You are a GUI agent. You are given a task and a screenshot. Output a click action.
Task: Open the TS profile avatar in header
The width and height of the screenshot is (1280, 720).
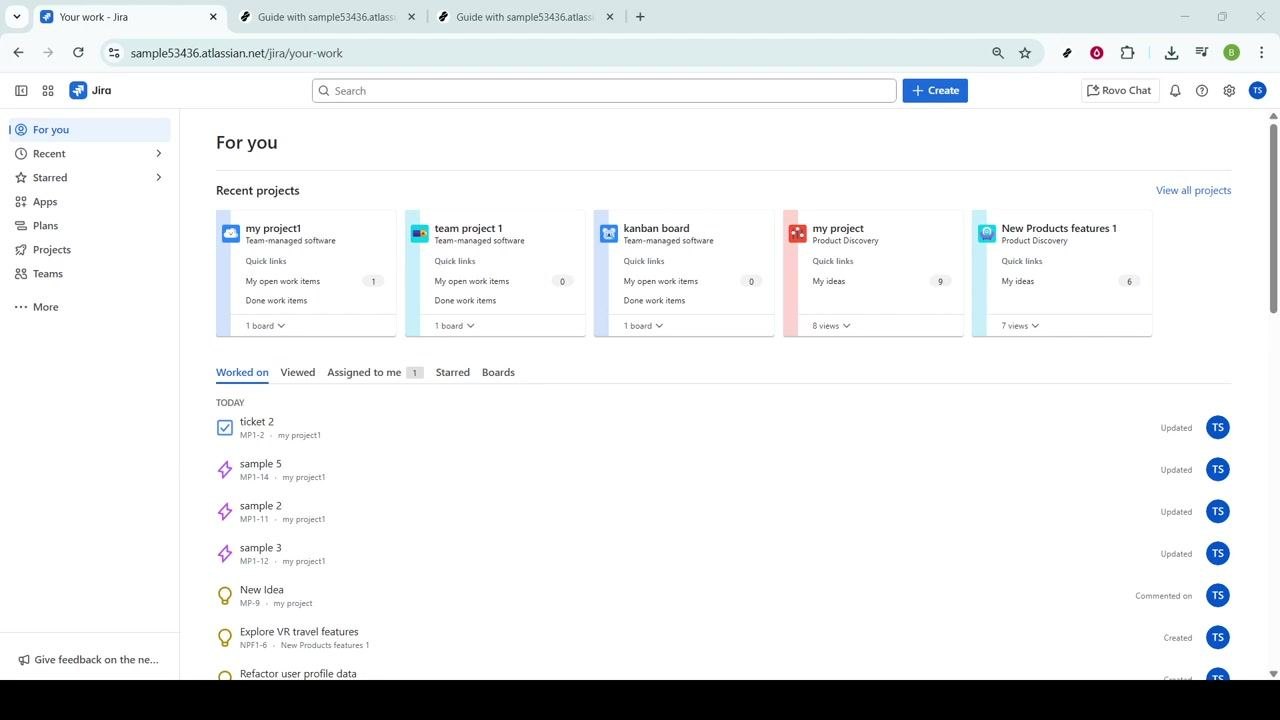pos(1258,90)
